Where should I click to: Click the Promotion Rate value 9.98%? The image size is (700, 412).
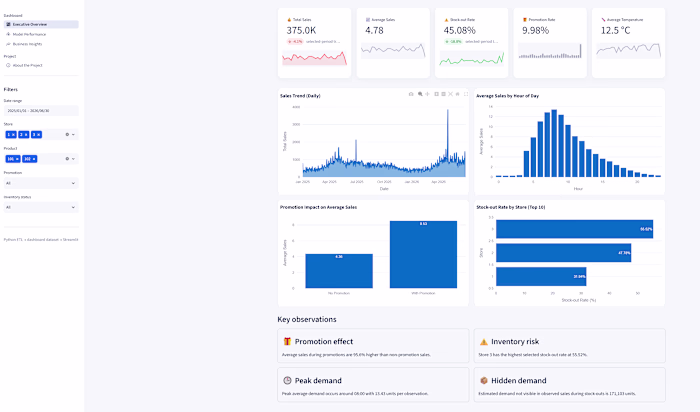click(x=535, y=30)
